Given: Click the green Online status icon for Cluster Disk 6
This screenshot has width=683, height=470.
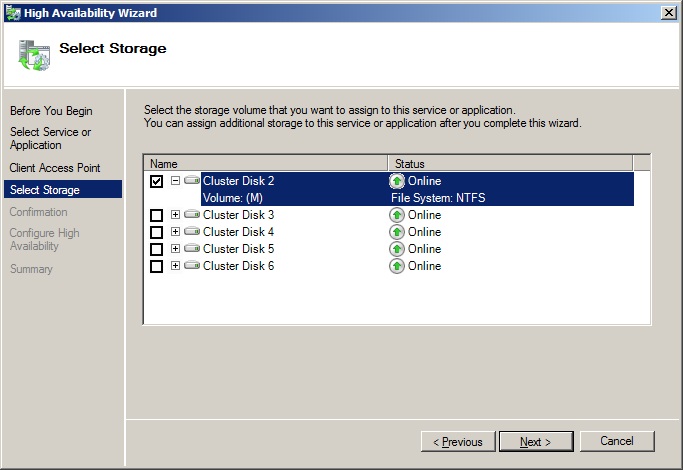Looking at the screenshot, I should (x=397, y=266).
